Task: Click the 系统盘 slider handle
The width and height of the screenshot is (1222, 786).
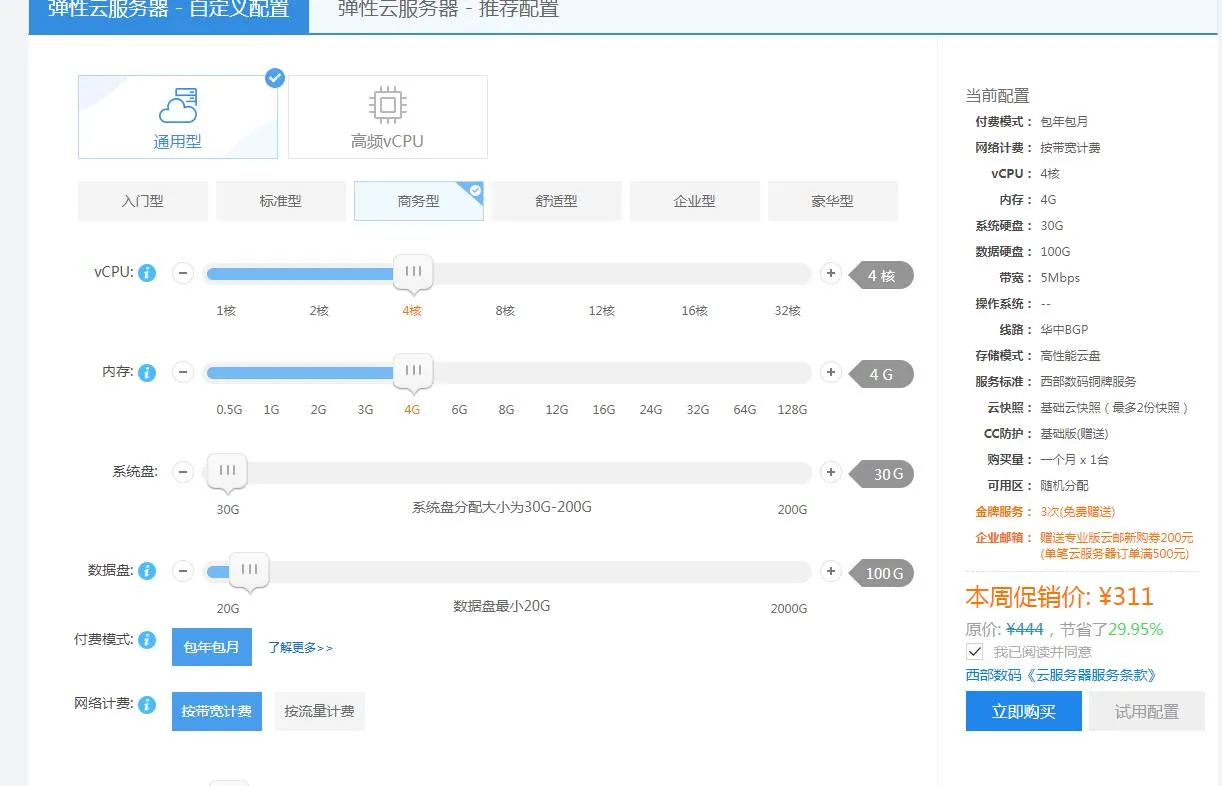Action: coord(228,472)
